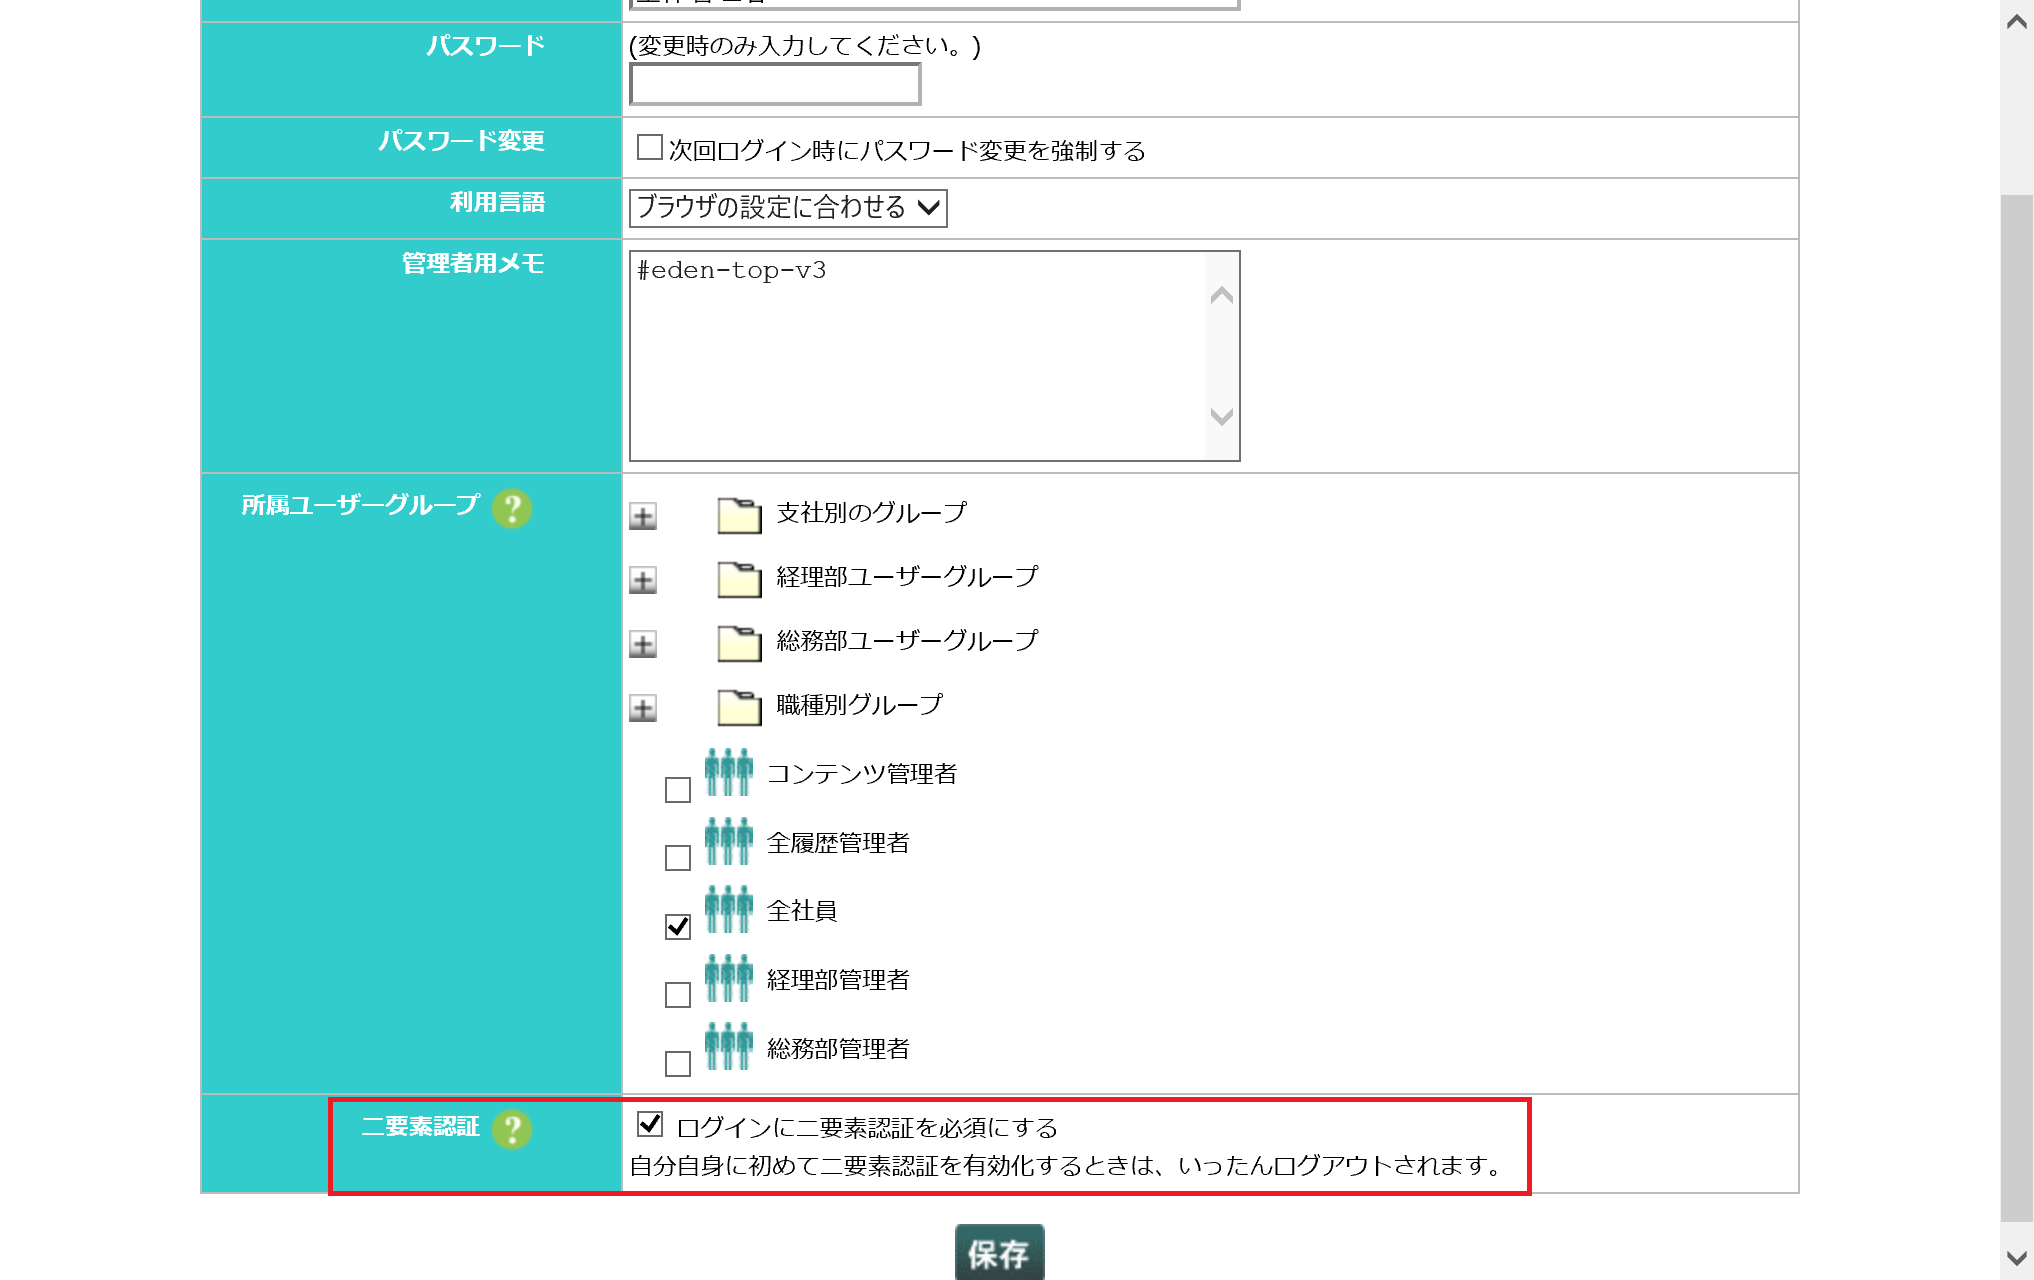
Task: Click the password input field
Action: point(775,84)
